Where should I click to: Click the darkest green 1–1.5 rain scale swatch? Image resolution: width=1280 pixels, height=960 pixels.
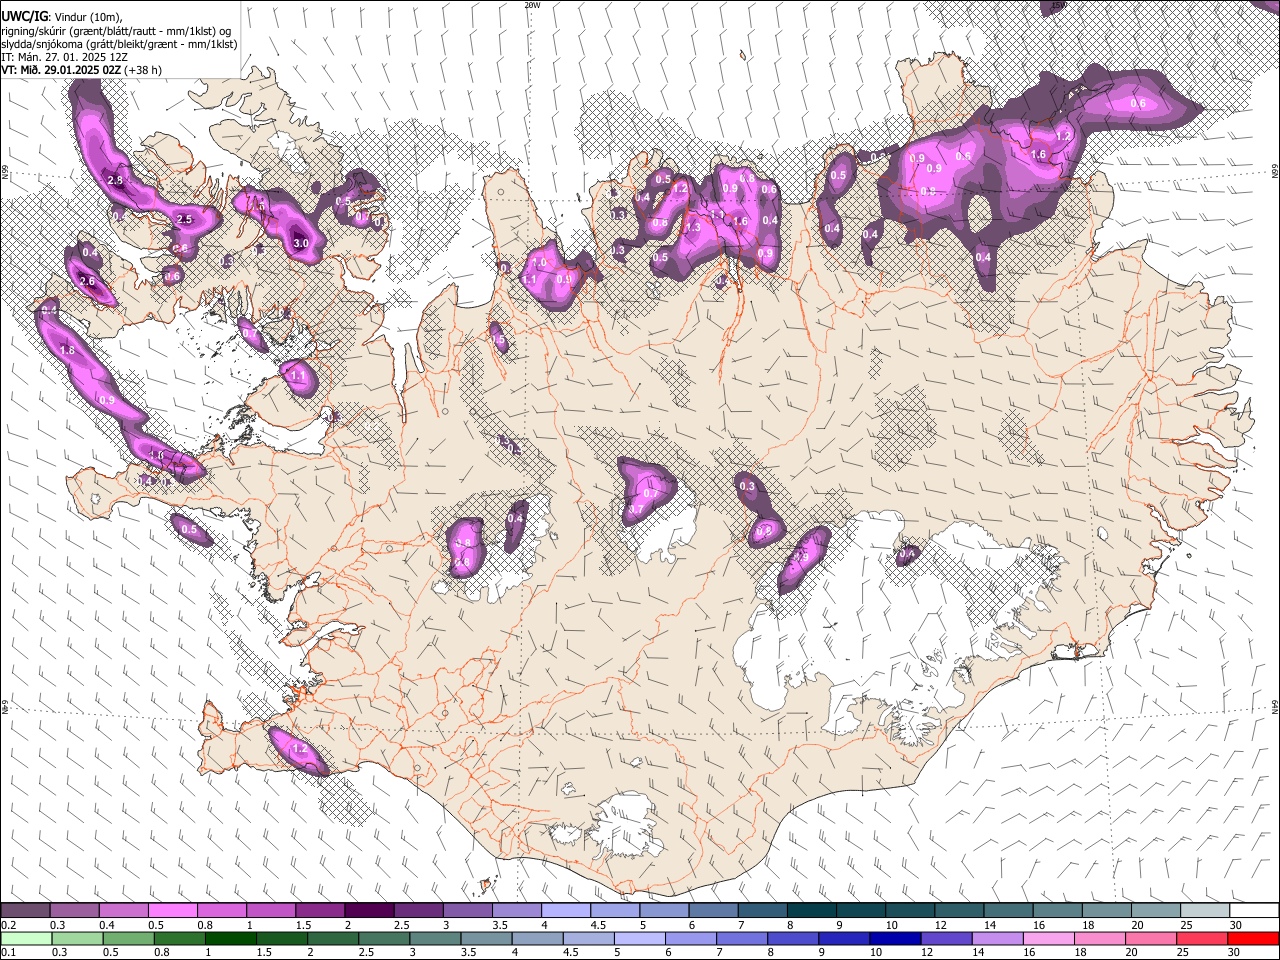tap(230, 938)
